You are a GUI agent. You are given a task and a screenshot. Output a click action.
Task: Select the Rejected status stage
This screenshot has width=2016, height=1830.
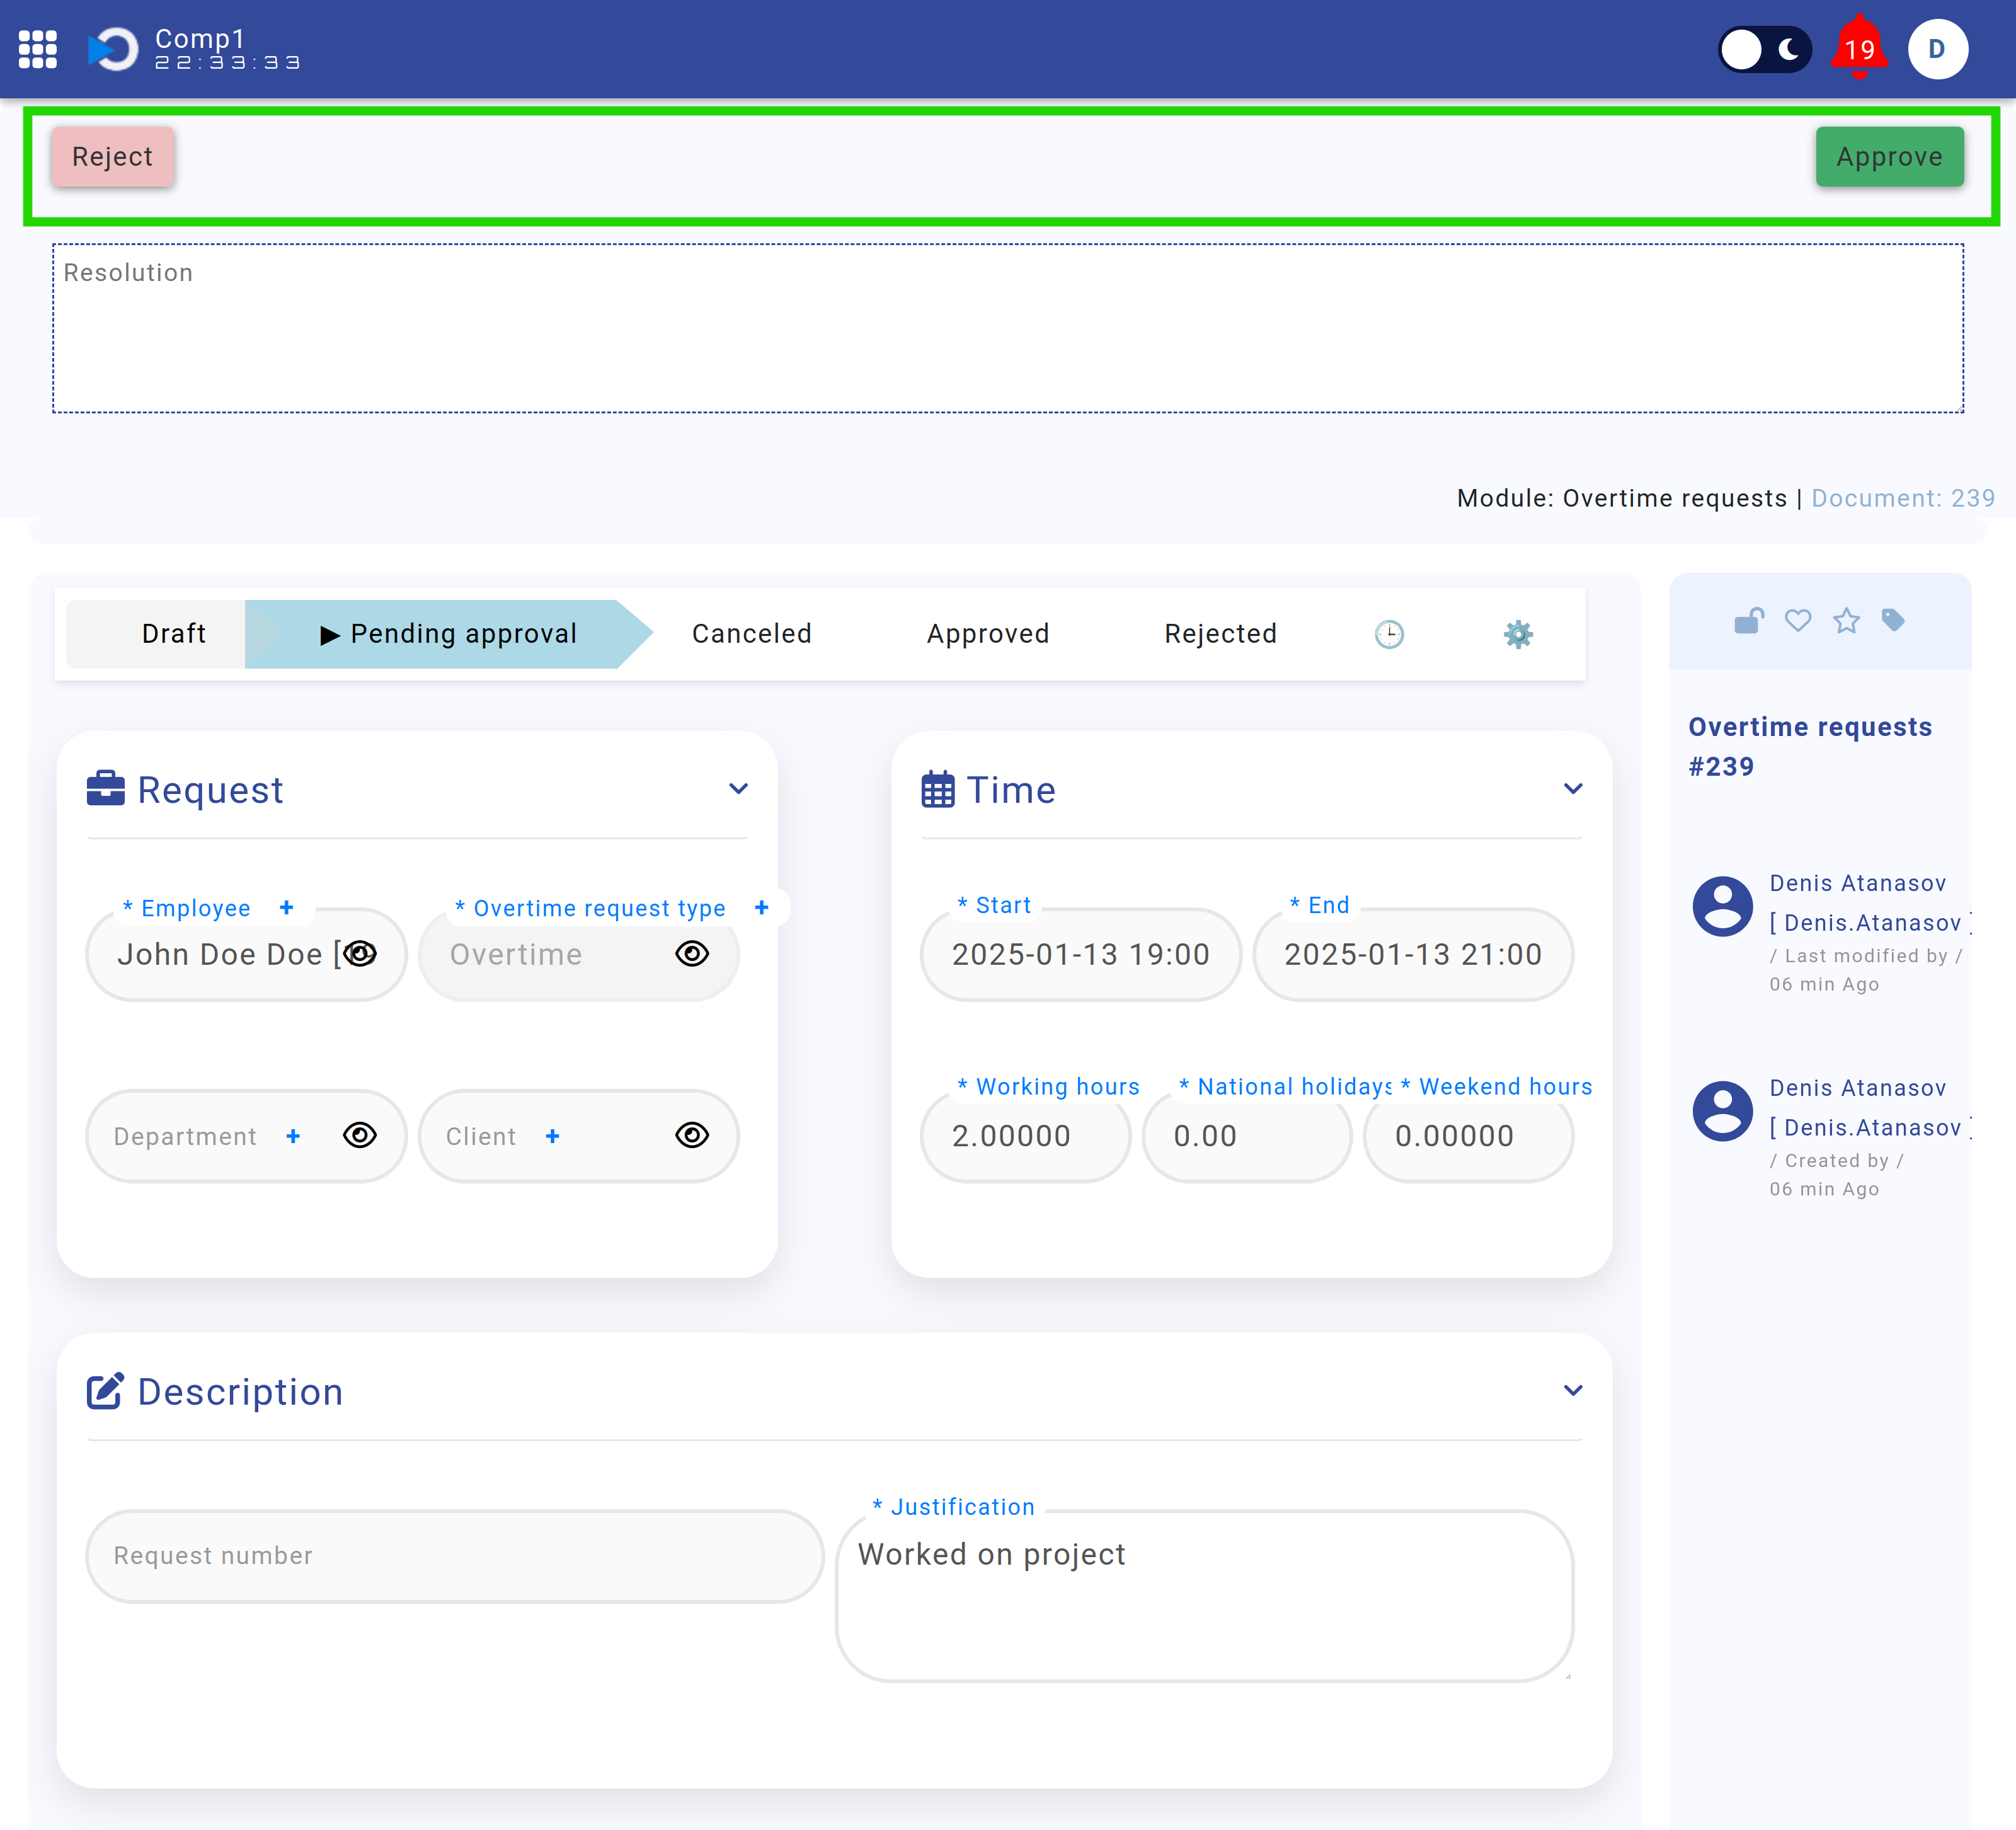coord(1220,634)
